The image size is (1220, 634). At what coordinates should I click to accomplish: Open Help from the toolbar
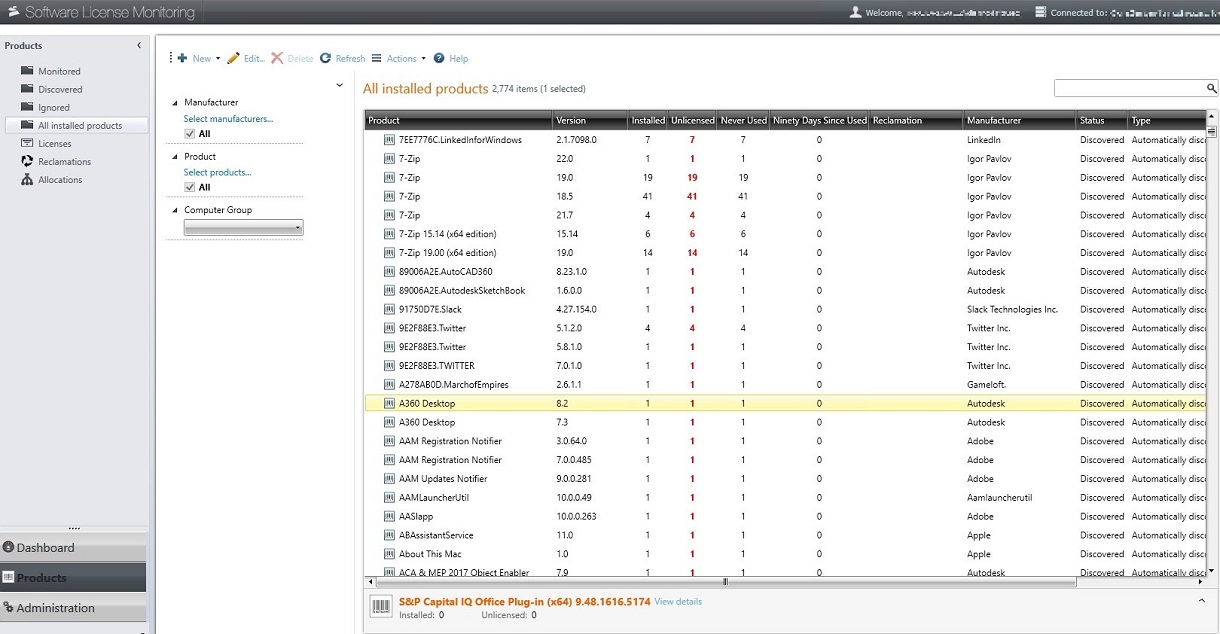451,58
